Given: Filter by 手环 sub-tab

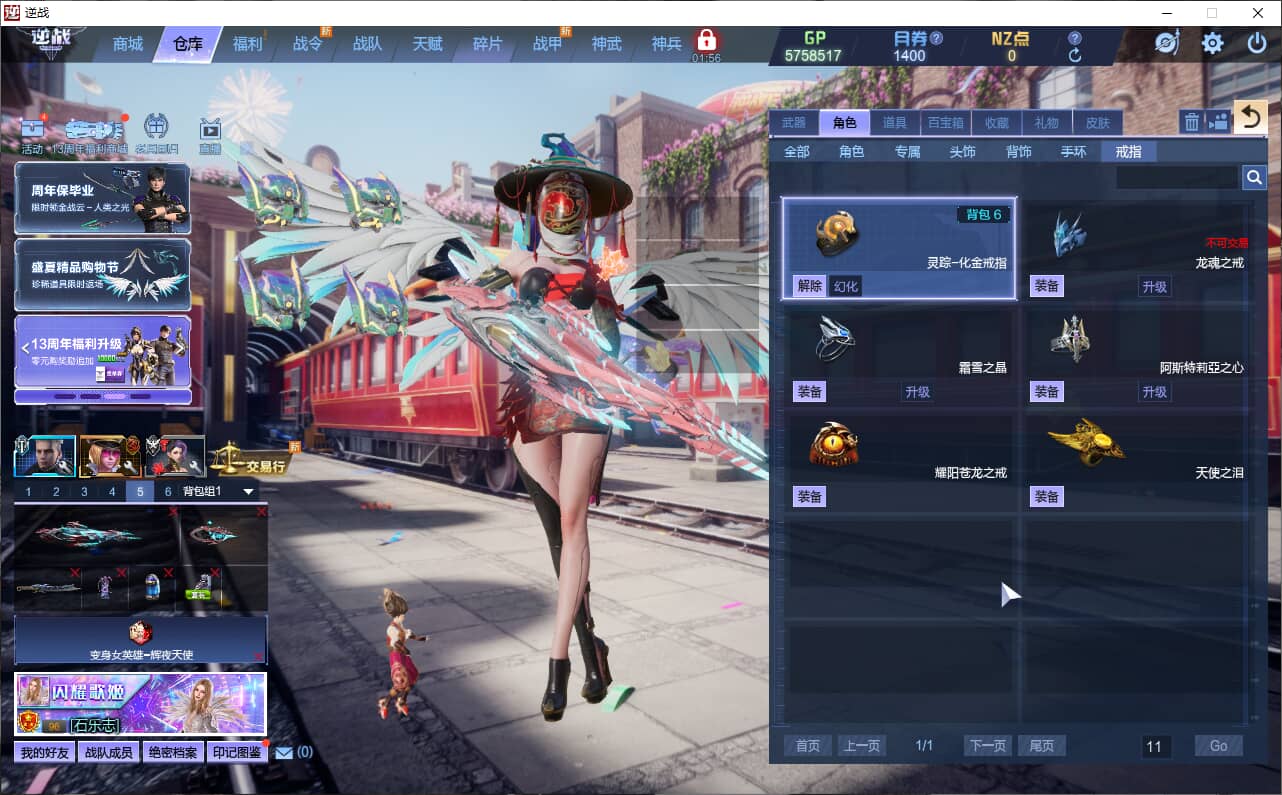Looking at the screenshot, I should coord(1073,152).
